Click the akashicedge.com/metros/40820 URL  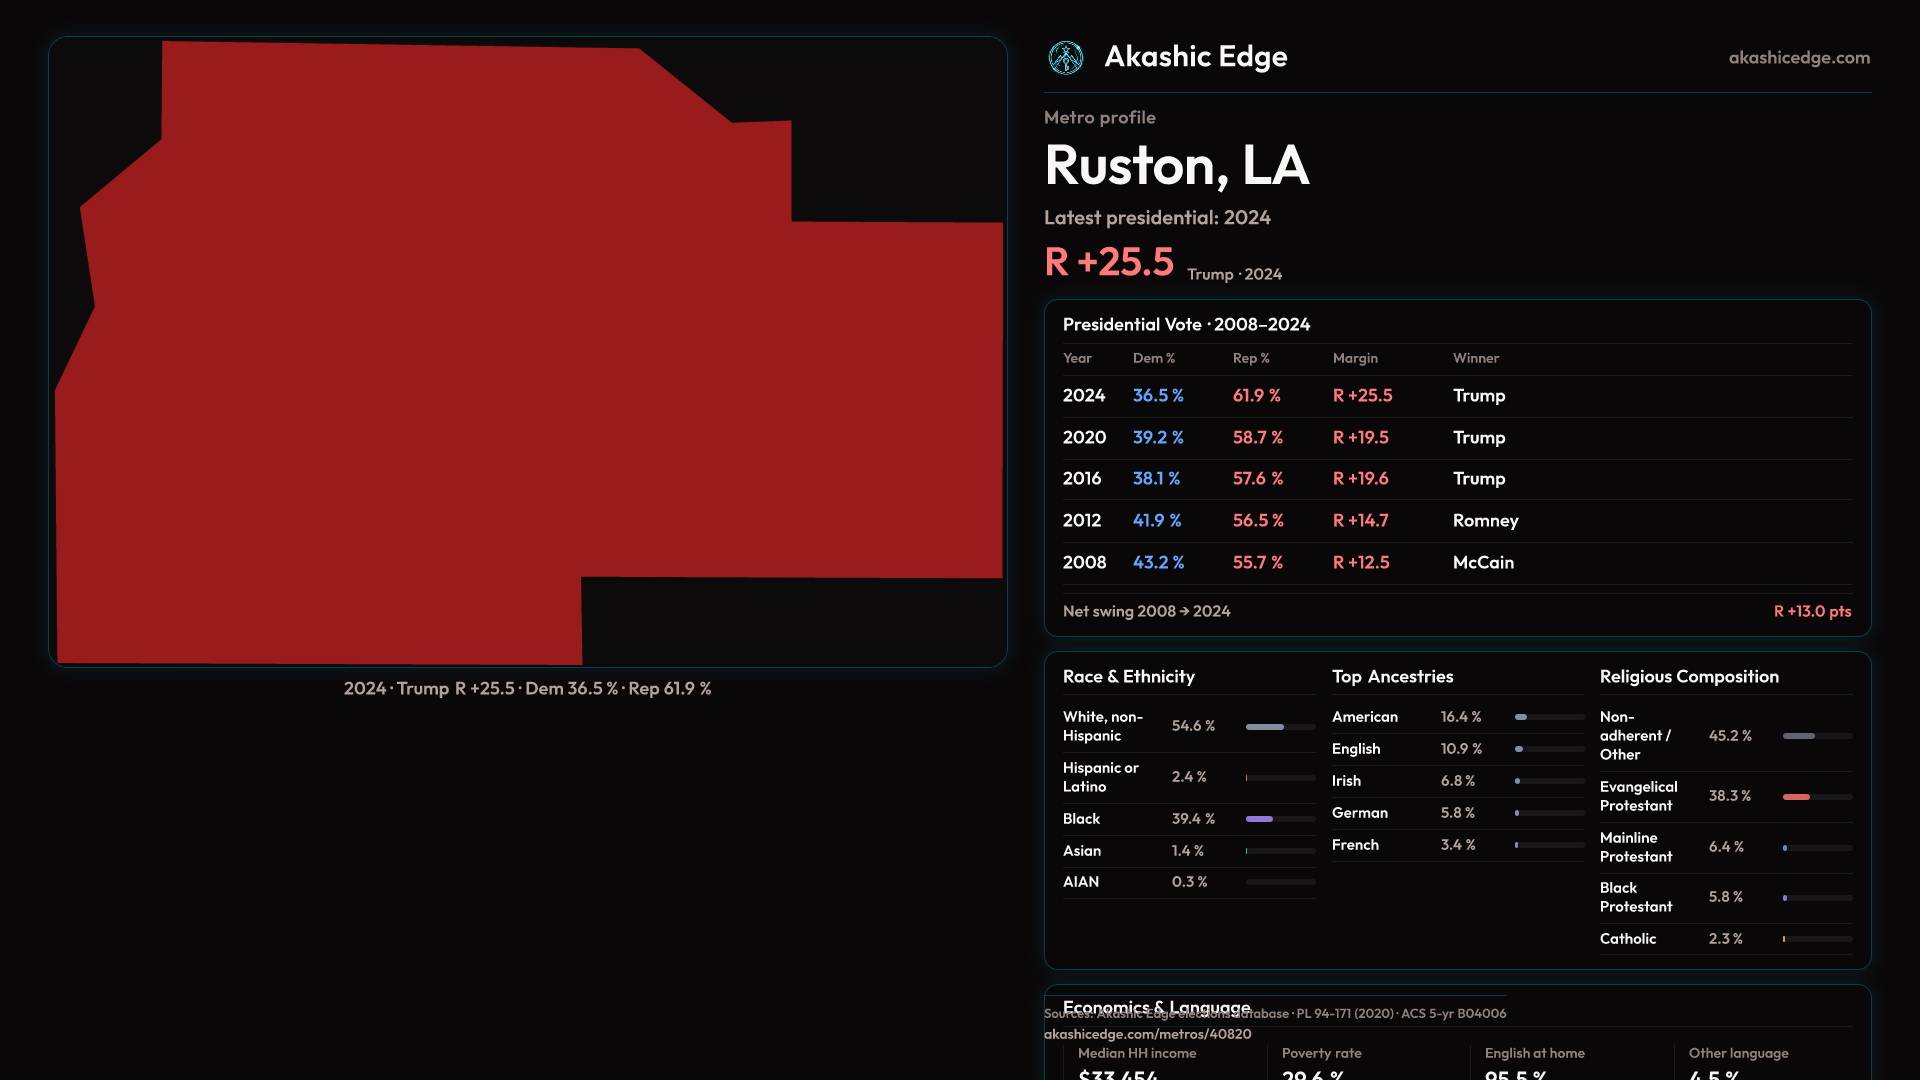click(1147, 1034)
